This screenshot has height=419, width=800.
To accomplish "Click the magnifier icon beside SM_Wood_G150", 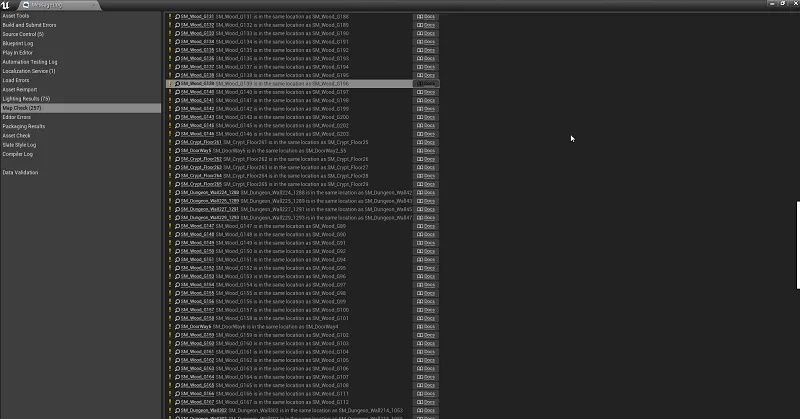I will point(177,251).
